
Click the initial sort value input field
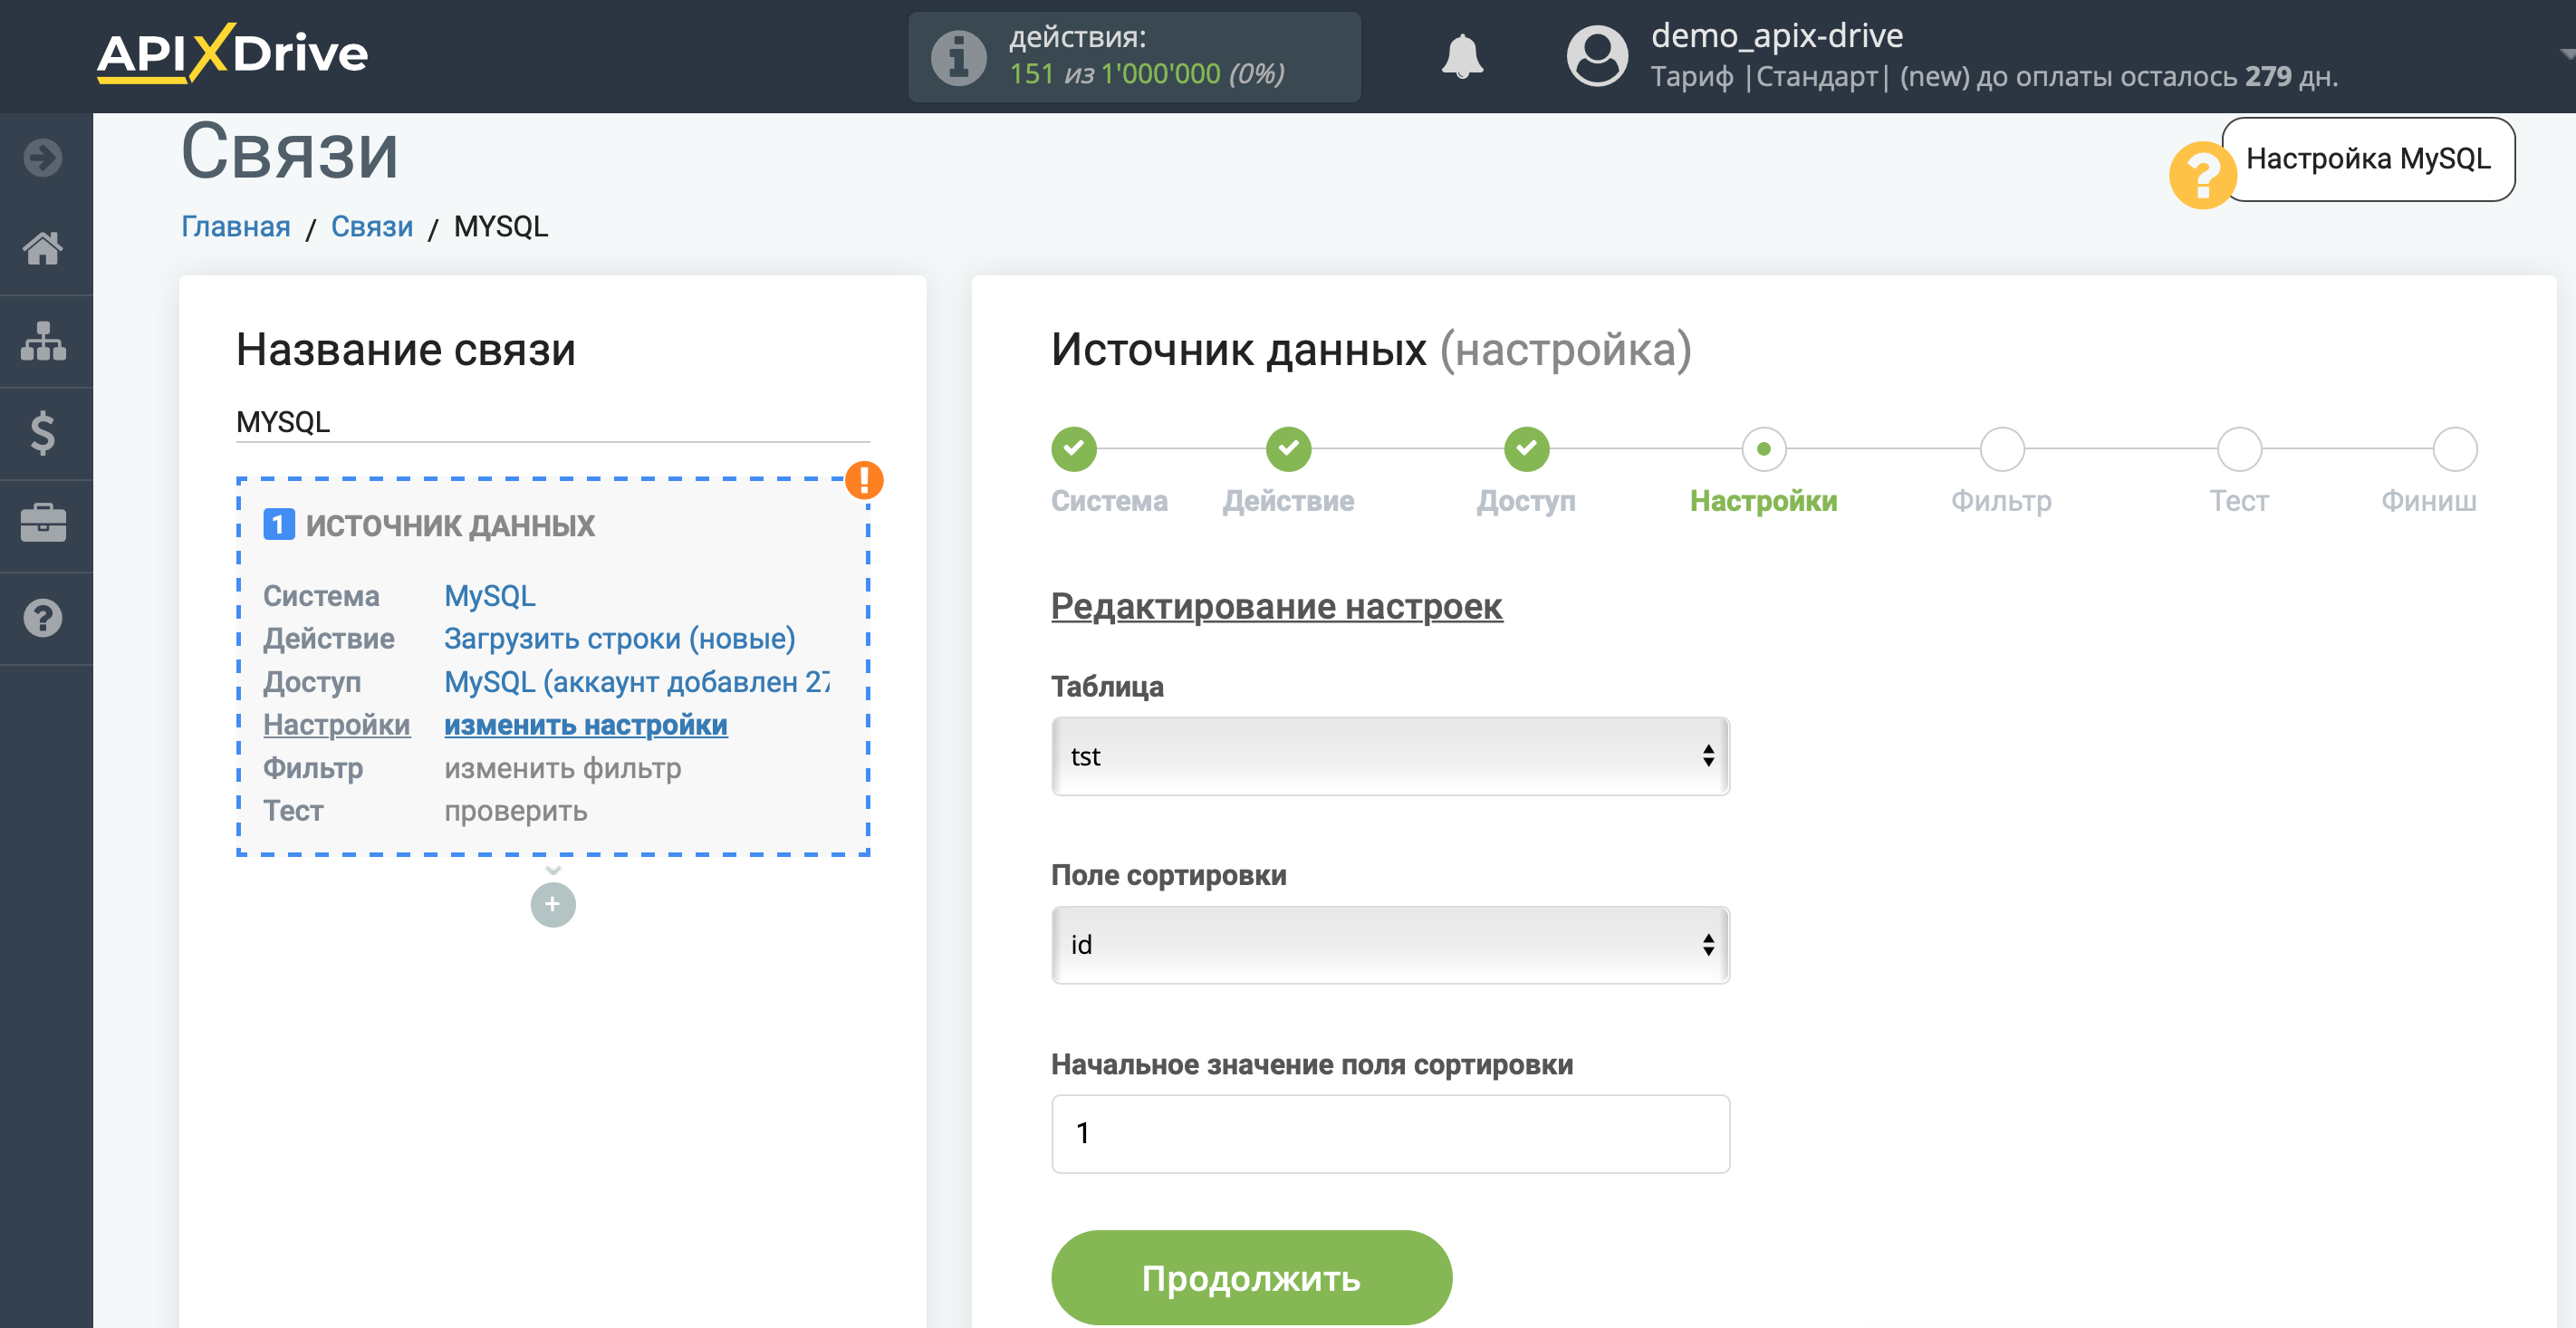tap(1390, 1134)
